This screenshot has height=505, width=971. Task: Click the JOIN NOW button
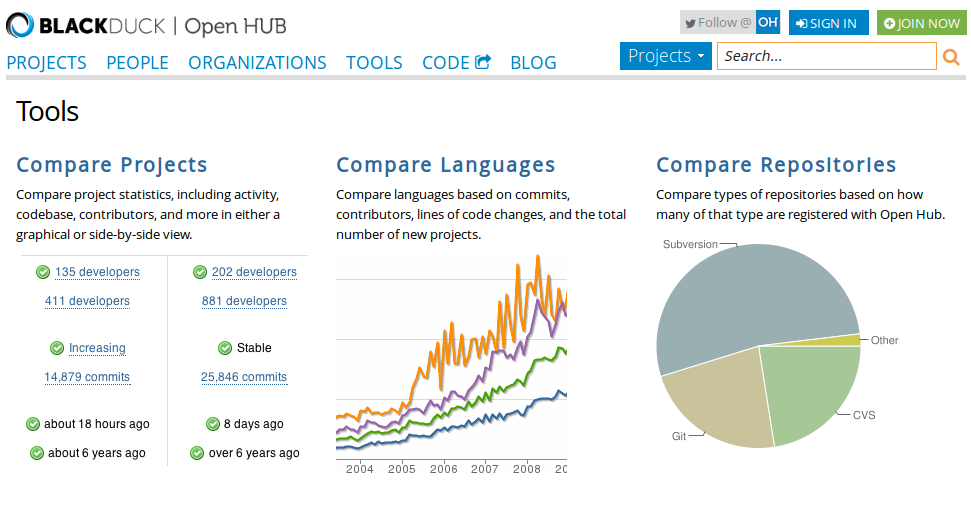click(x=921, y=23)
